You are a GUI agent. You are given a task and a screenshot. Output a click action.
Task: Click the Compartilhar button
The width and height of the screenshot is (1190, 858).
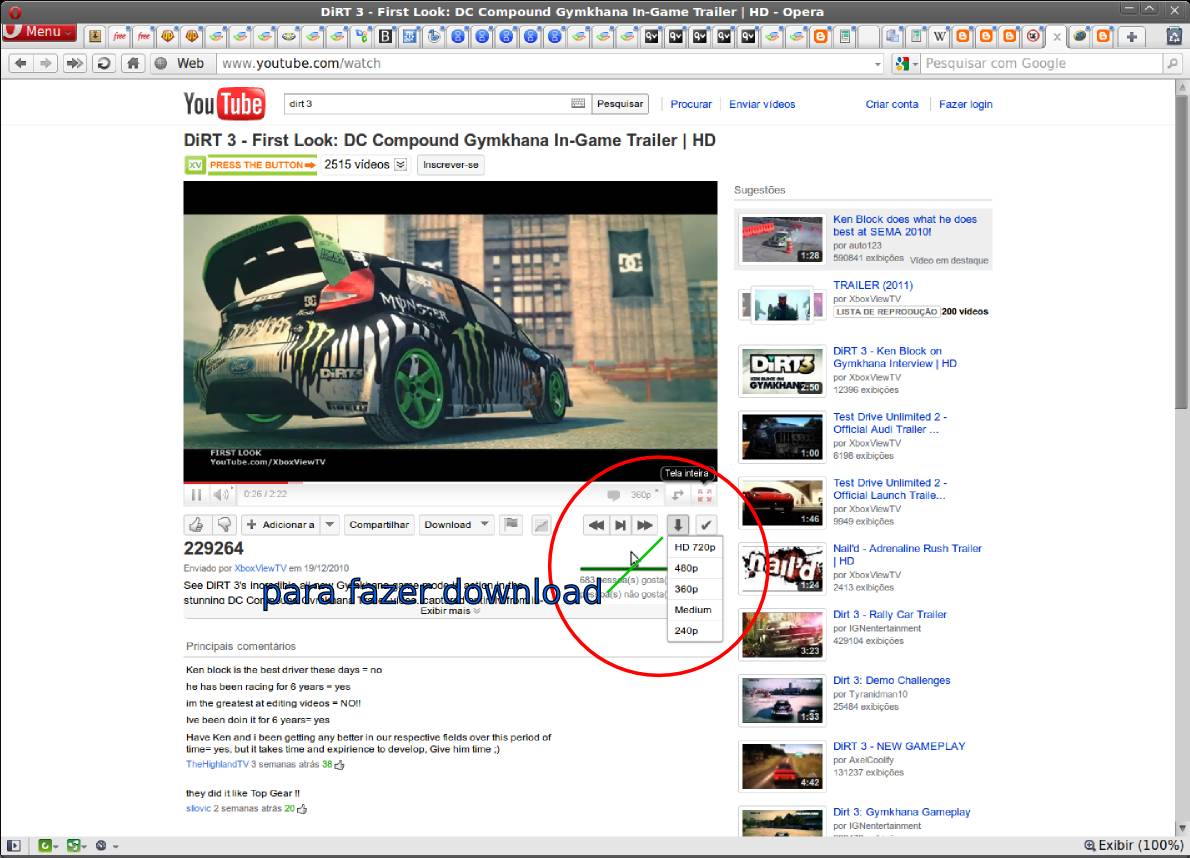pyautogui.click(x=379, y=524)
